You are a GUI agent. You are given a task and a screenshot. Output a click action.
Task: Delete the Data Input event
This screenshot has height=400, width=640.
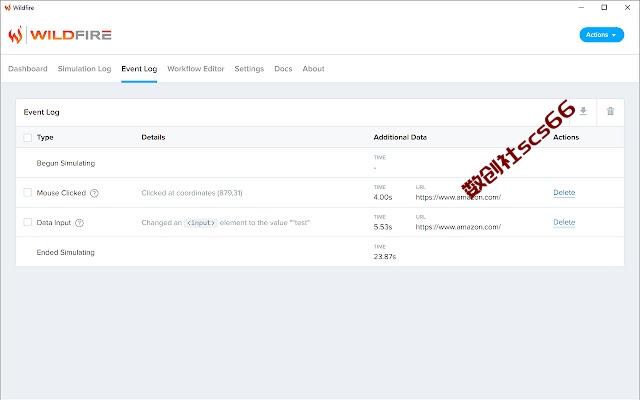[564, 222]
